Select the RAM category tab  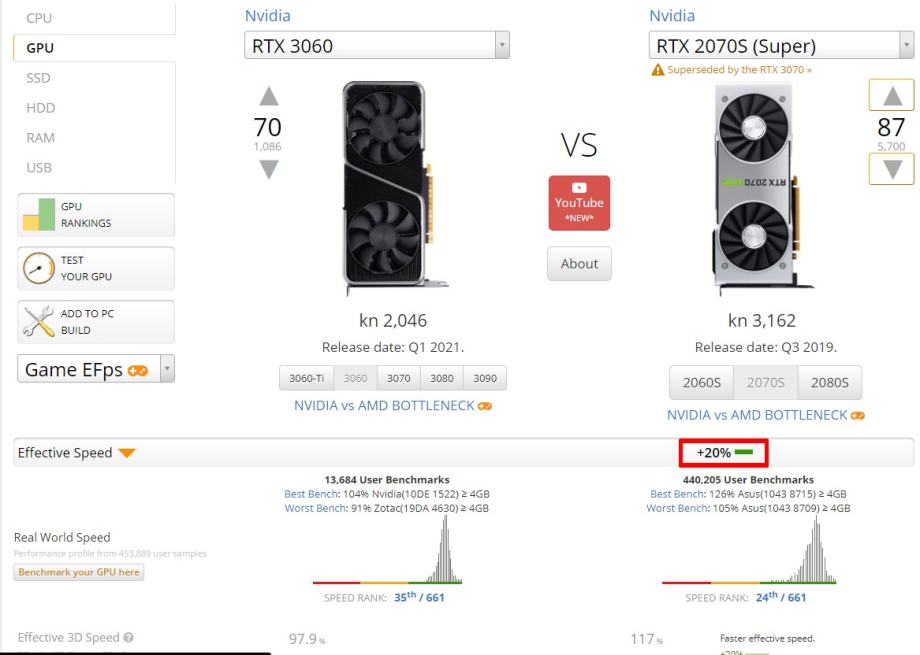click(41, 138)
